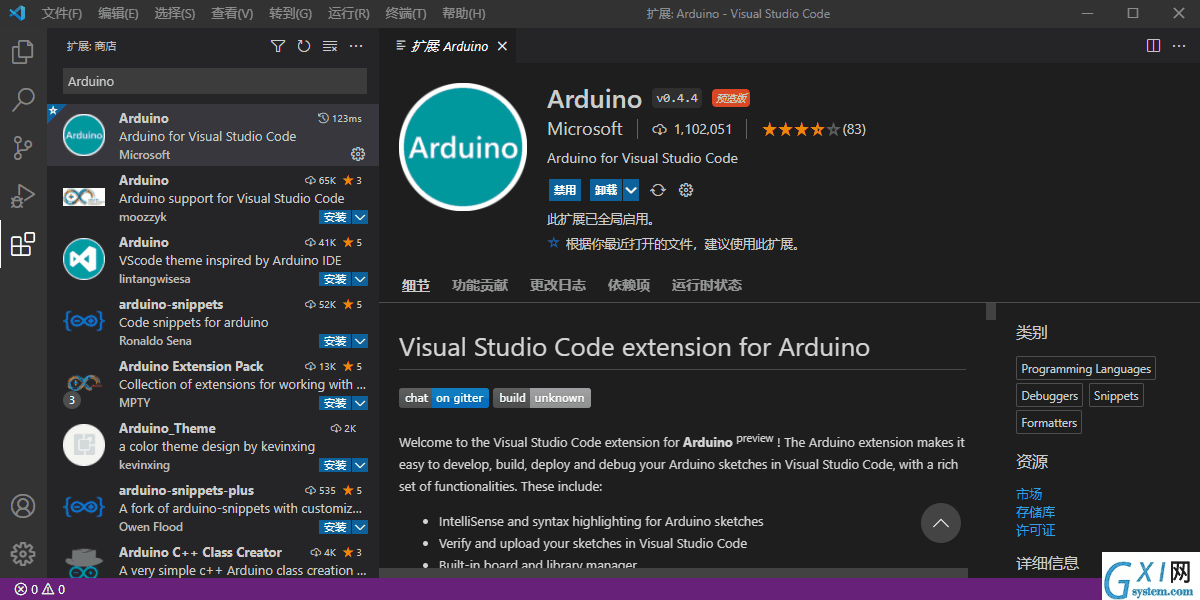
Task: Click the build unknown badge
Action: pyautogui.click(x=542, y=398)
